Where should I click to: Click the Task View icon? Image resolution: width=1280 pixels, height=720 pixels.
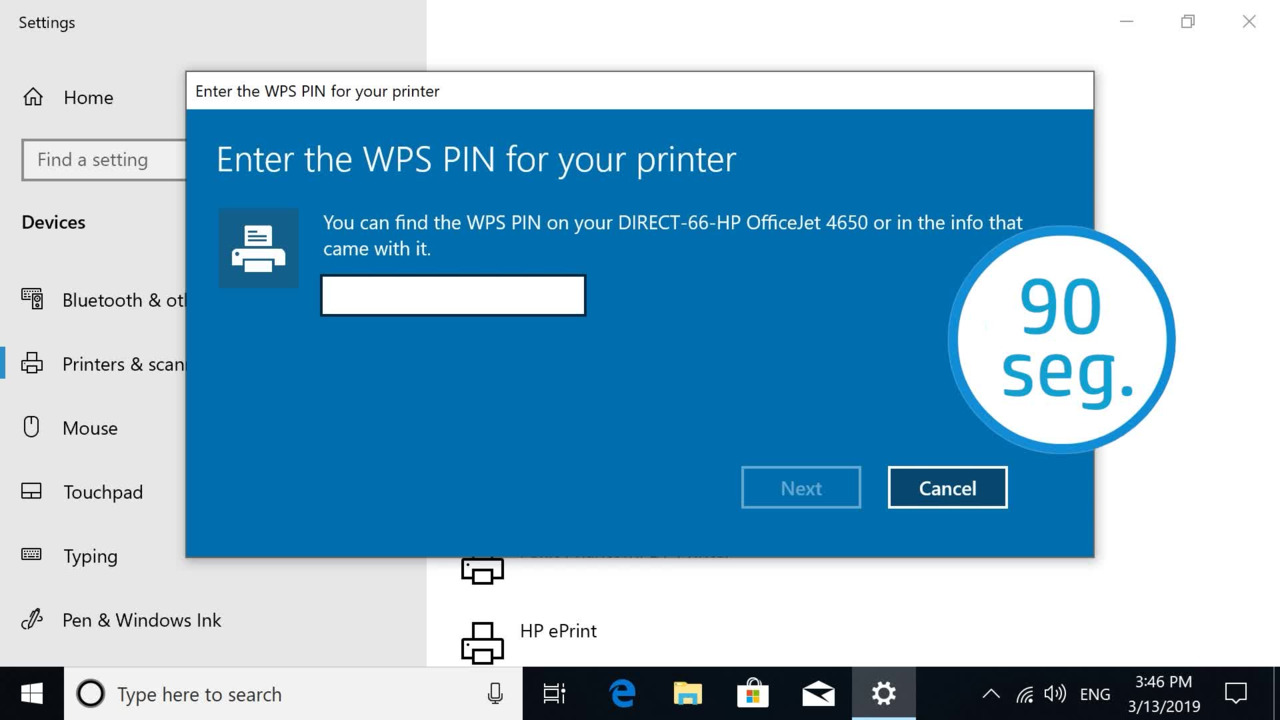coord(554,693)
